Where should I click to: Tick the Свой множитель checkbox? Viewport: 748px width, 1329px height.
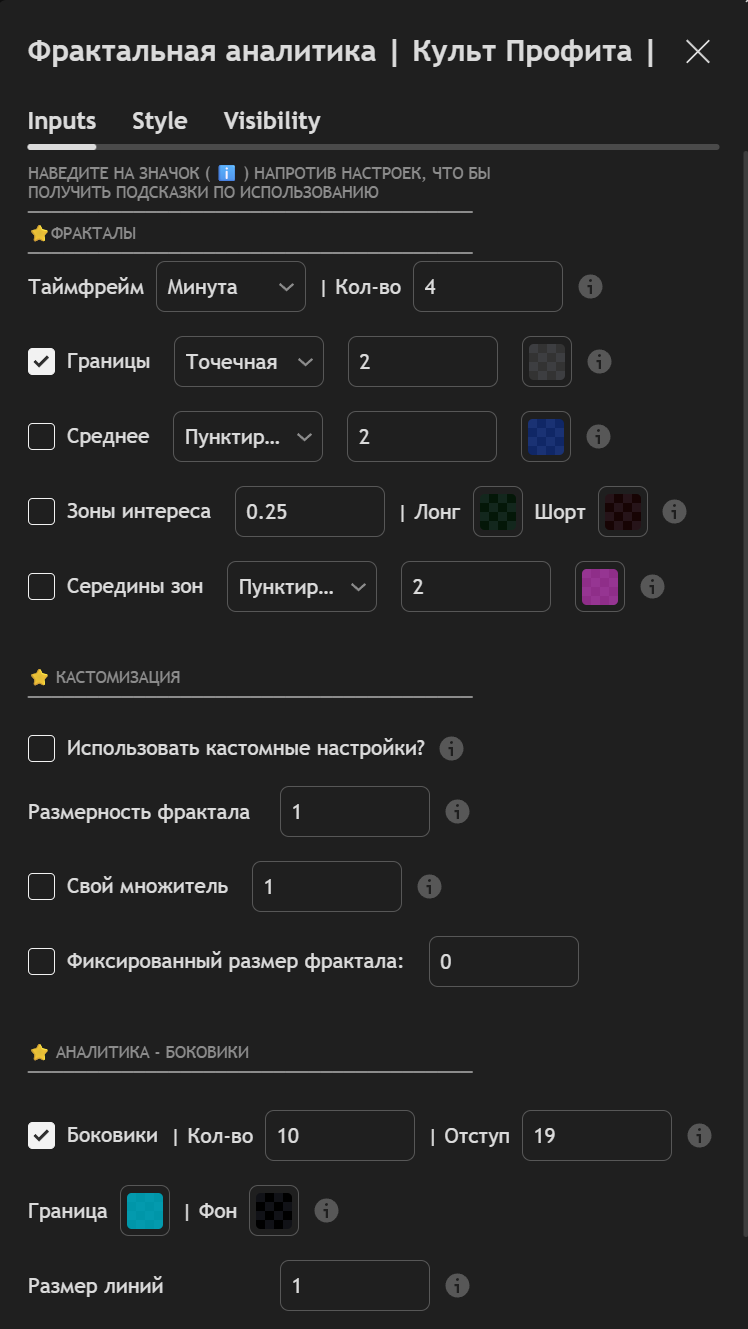click(41, 886)
